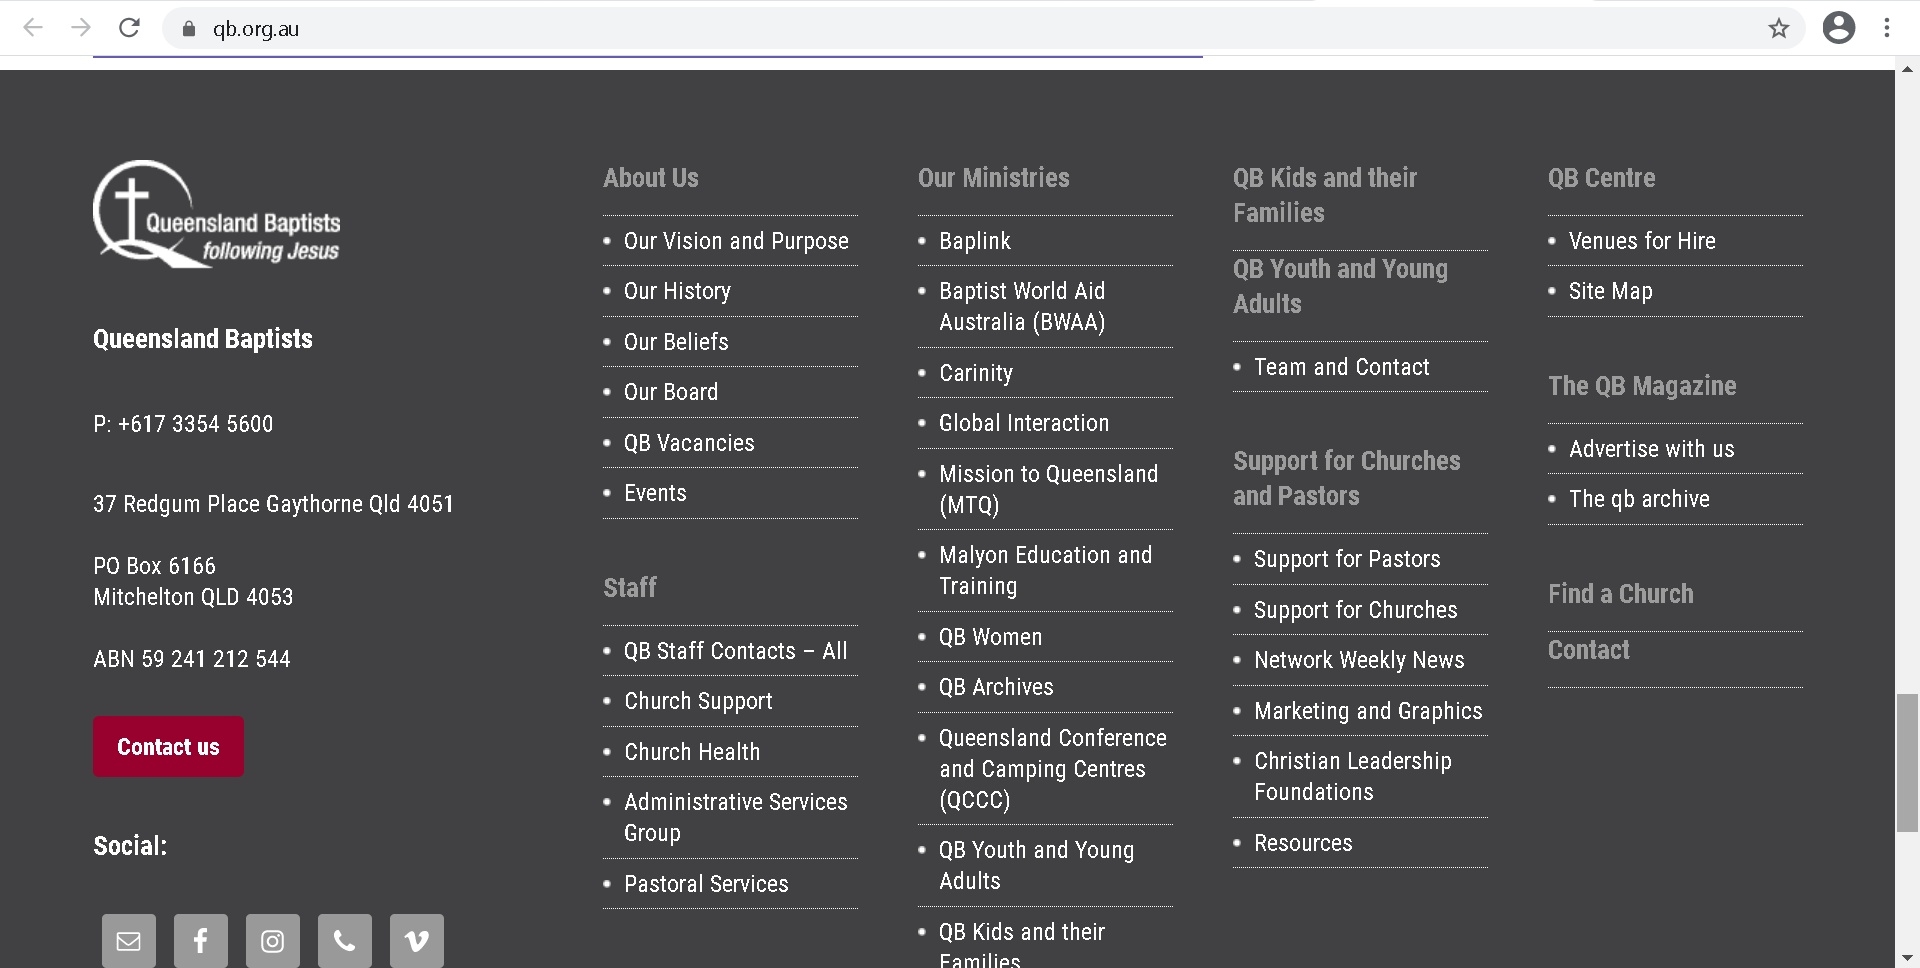This screenshot has width=1920, height=968.
Task: Open the Network Weekly News link
Action: pos(1359,660)
